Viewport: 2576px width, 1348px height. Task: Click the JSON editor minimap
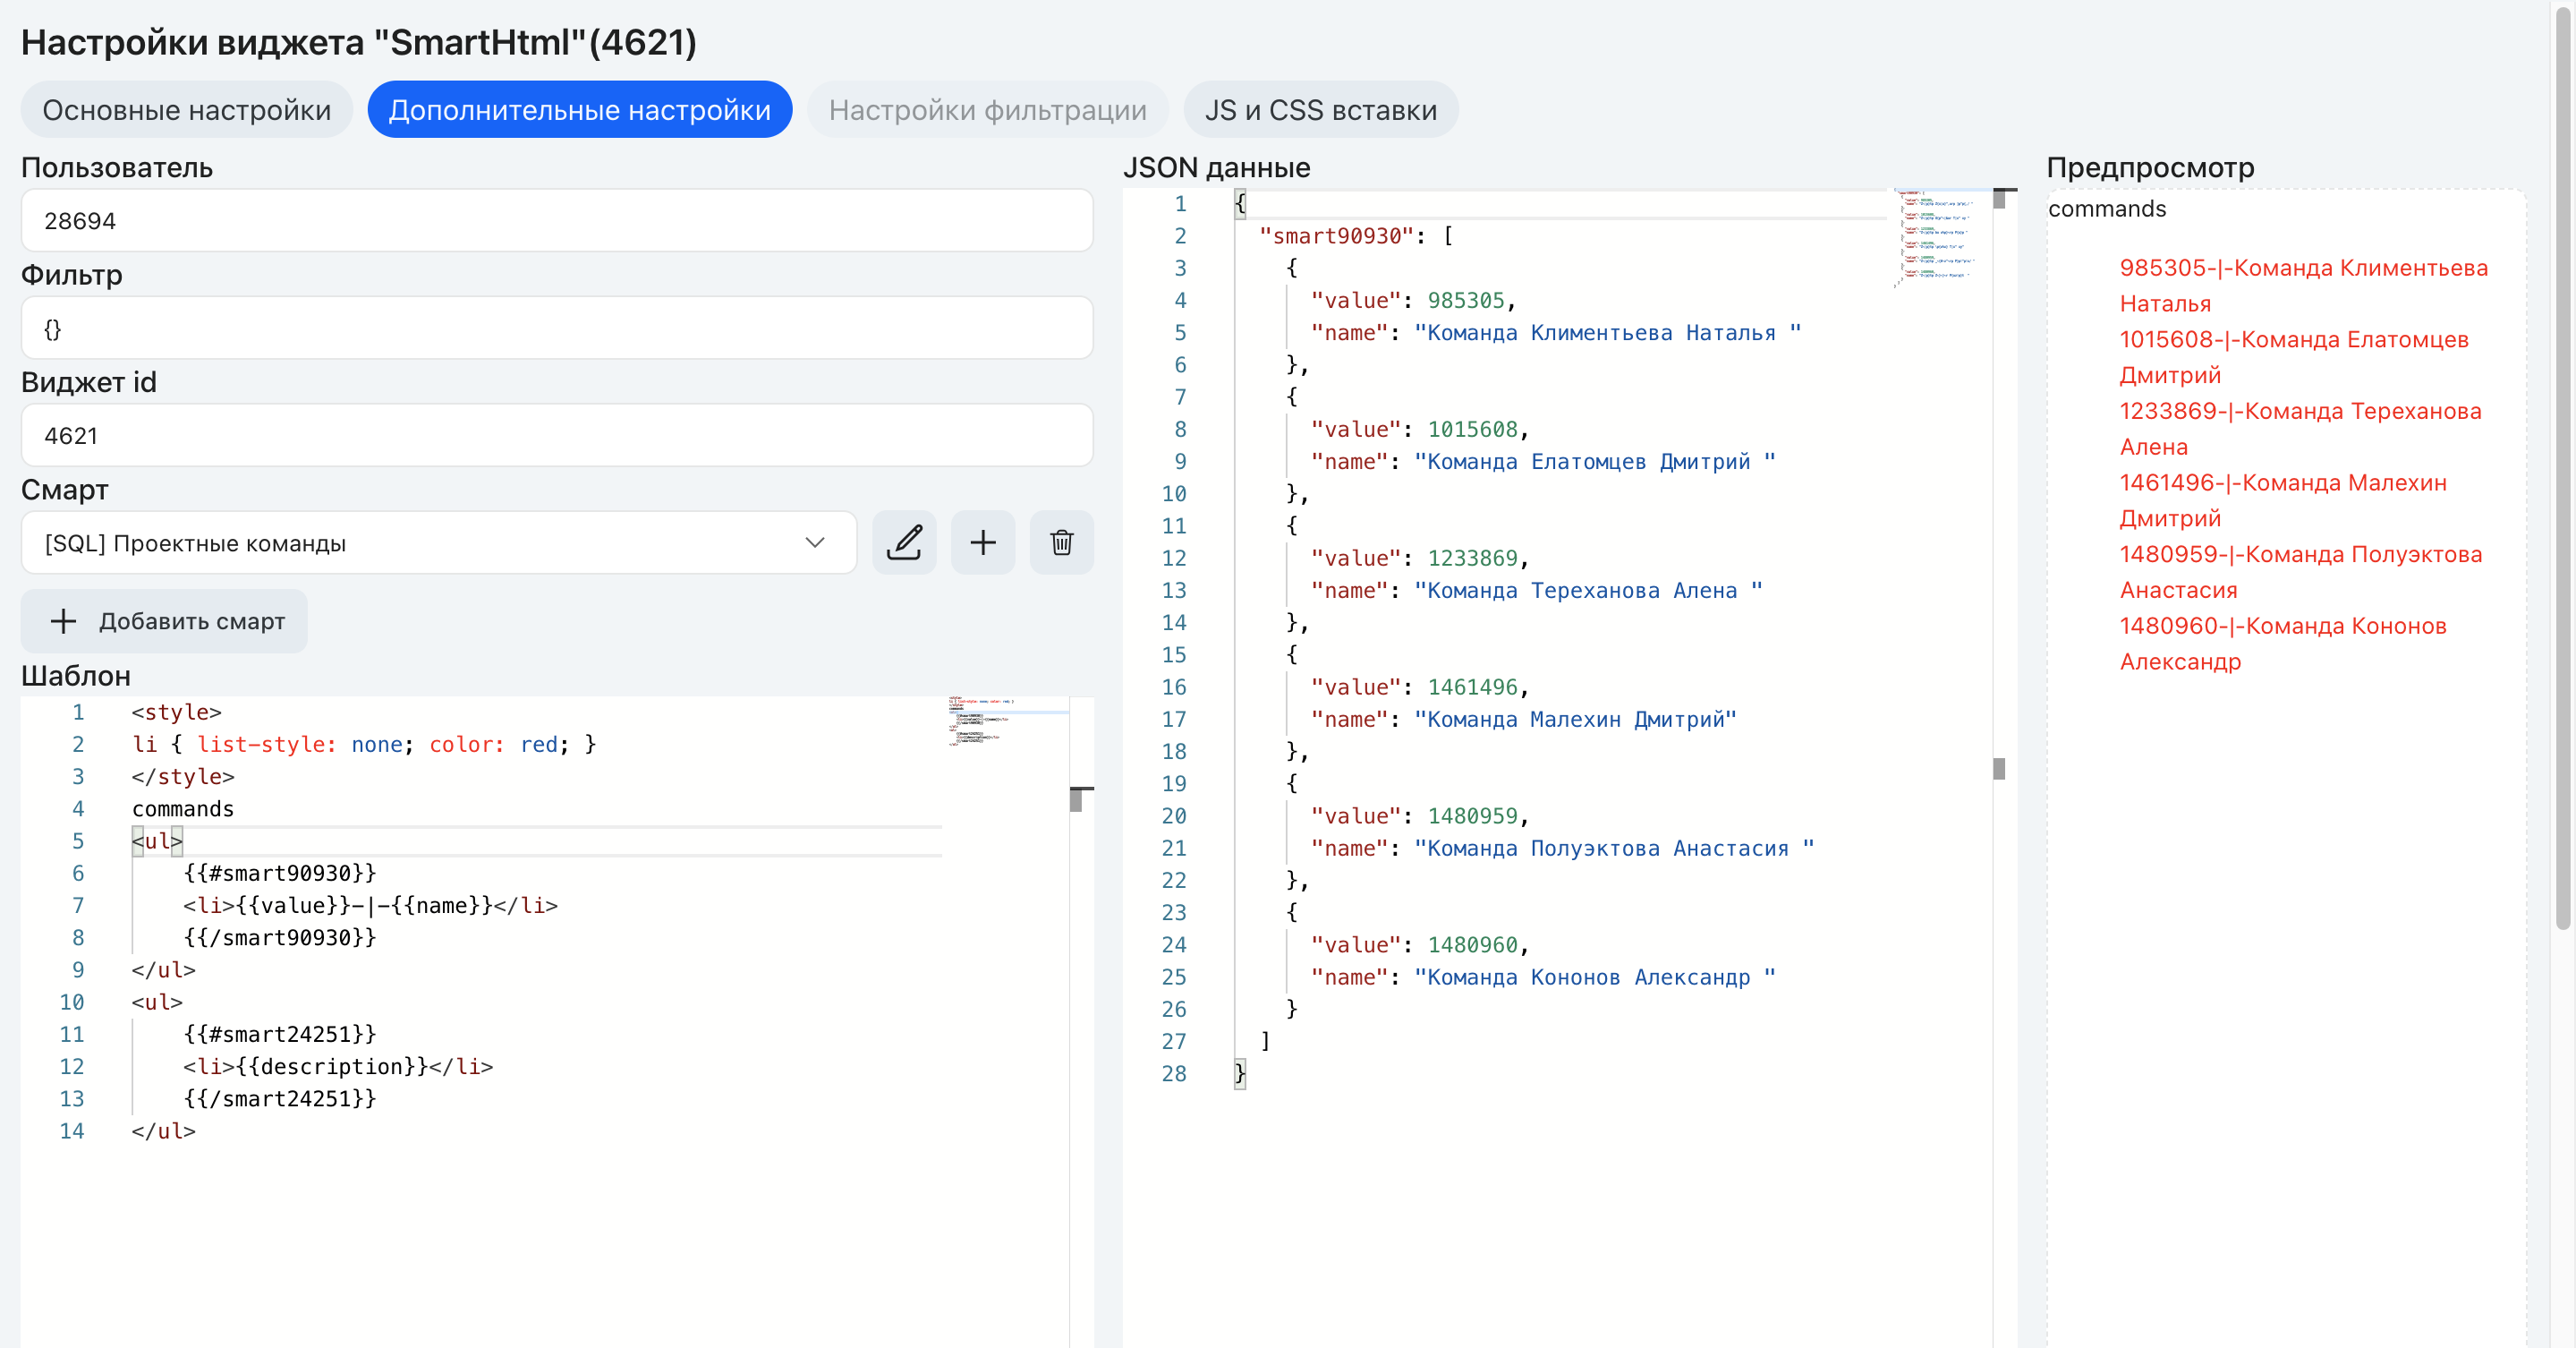1938,238
